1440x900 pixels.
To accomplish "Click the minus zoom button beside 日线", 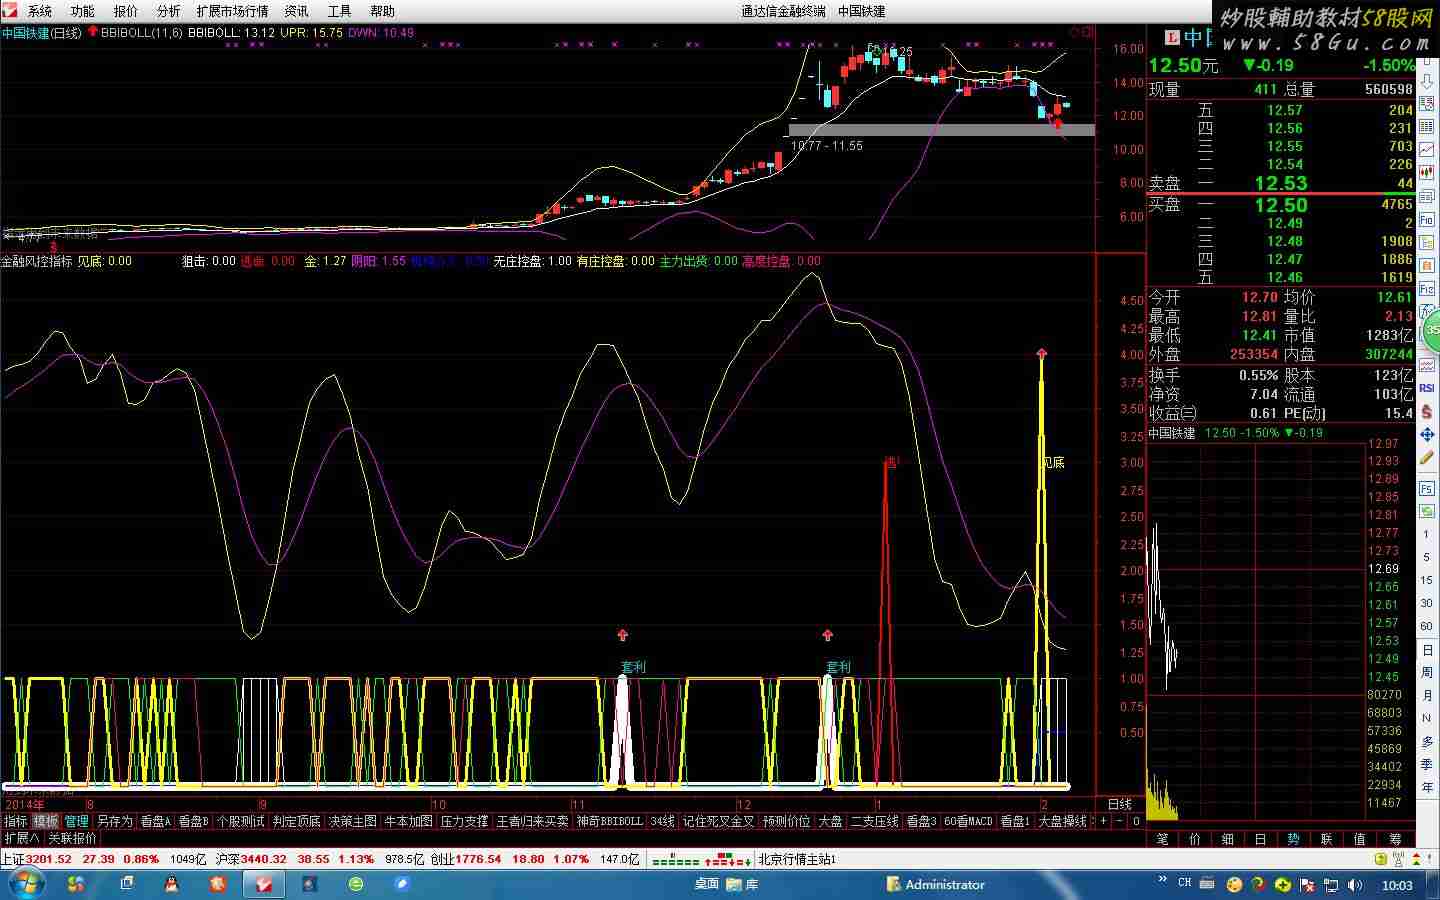I will [x=1119, y=821].
